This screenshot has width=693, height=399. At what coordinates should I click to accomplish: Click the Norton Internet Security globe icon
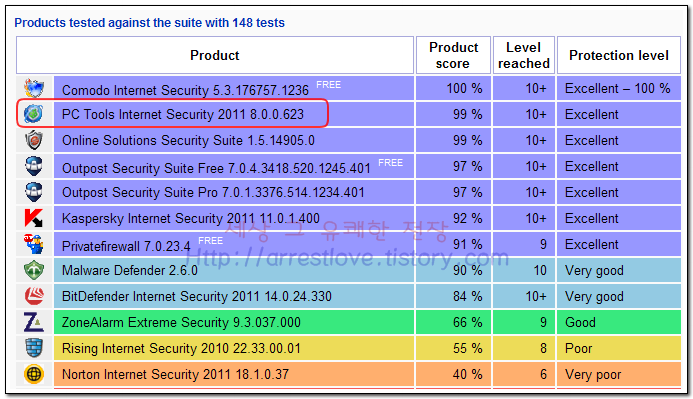tap(34, 374)
